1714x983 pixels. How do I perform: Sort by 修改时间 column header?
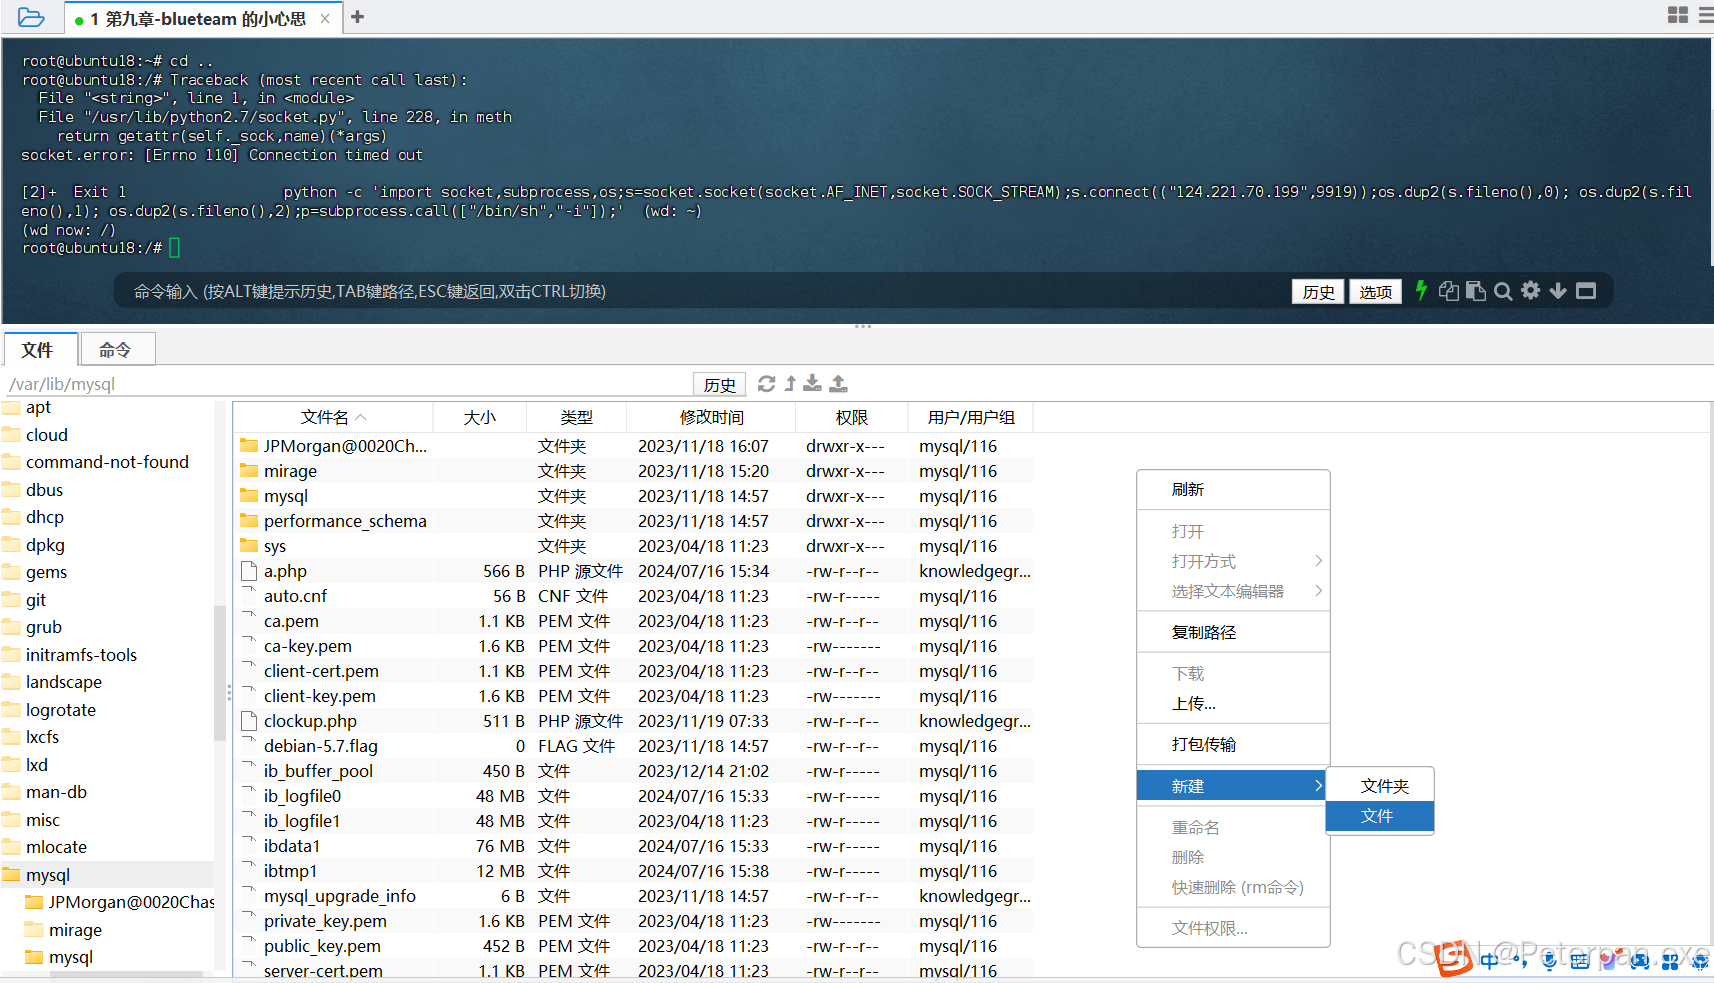pyautogui.click(x=711, y=417)
